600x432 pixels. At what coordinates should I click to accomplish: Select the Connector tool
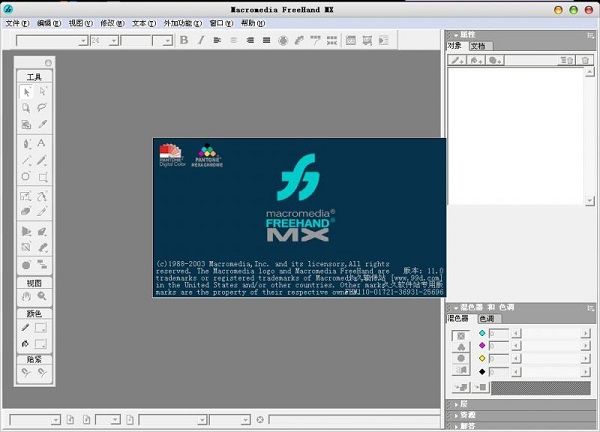pyautogui.click(x=42, y=265)
